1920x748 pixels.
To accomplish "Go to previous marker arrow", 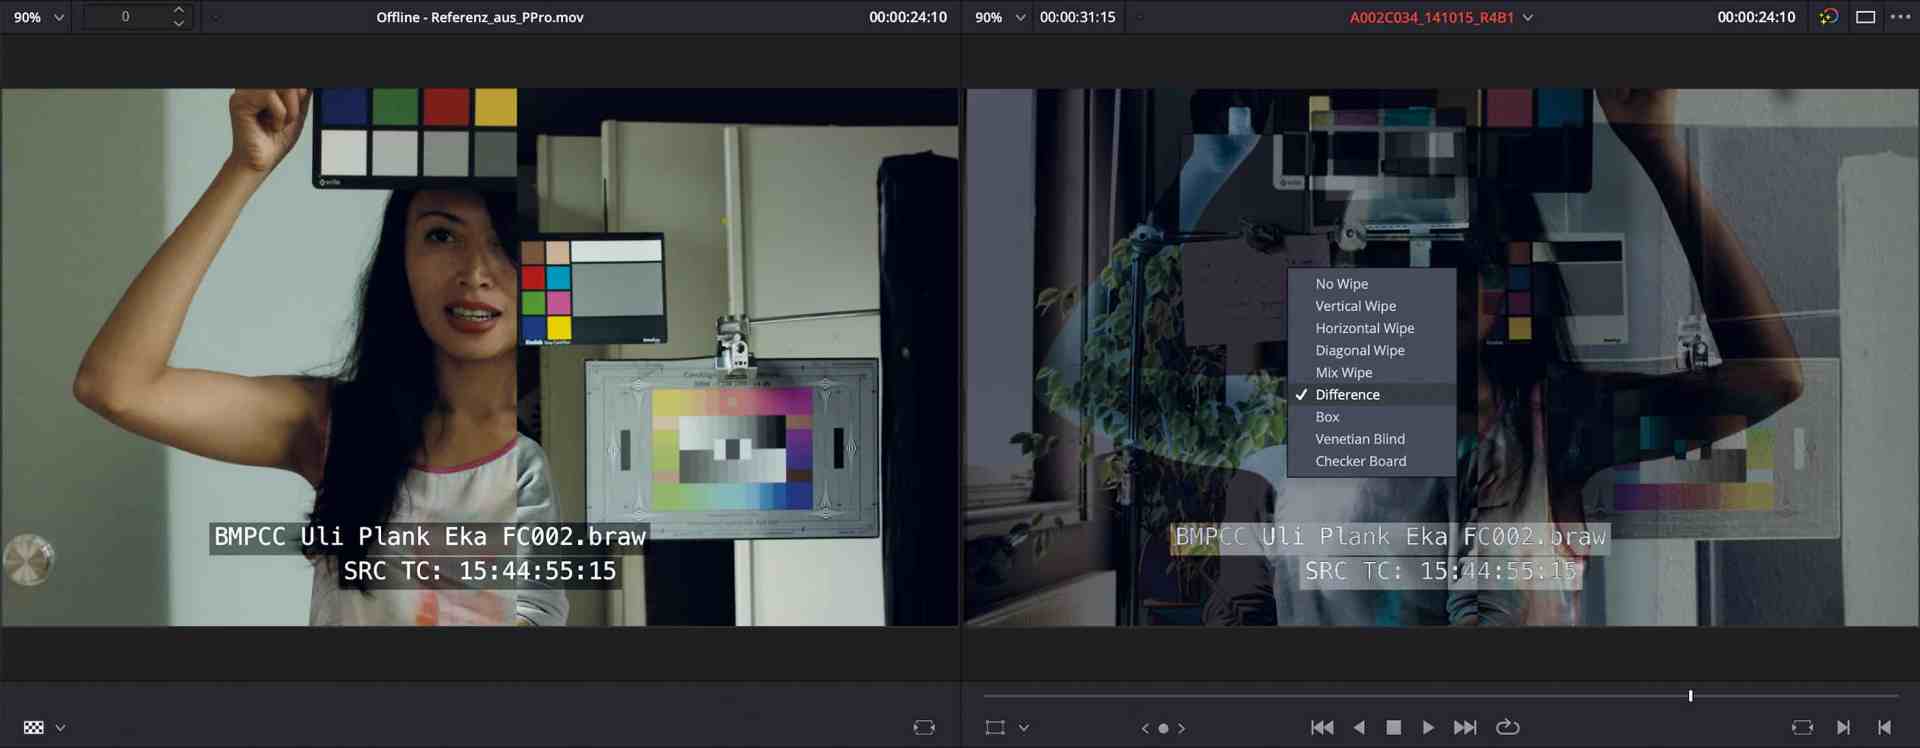I will [1145, 728].
